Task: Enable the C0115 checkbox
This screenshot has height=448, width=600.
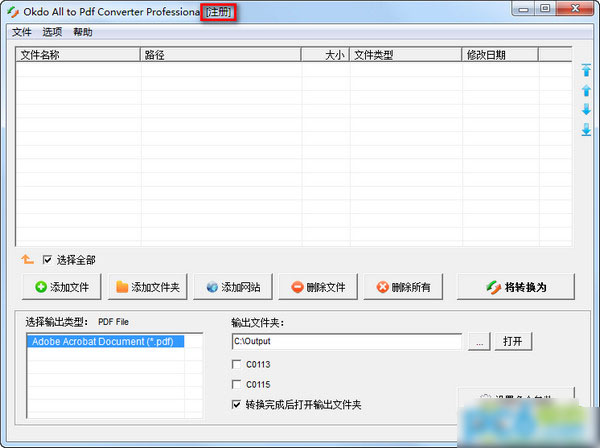Action: point(236,384)
